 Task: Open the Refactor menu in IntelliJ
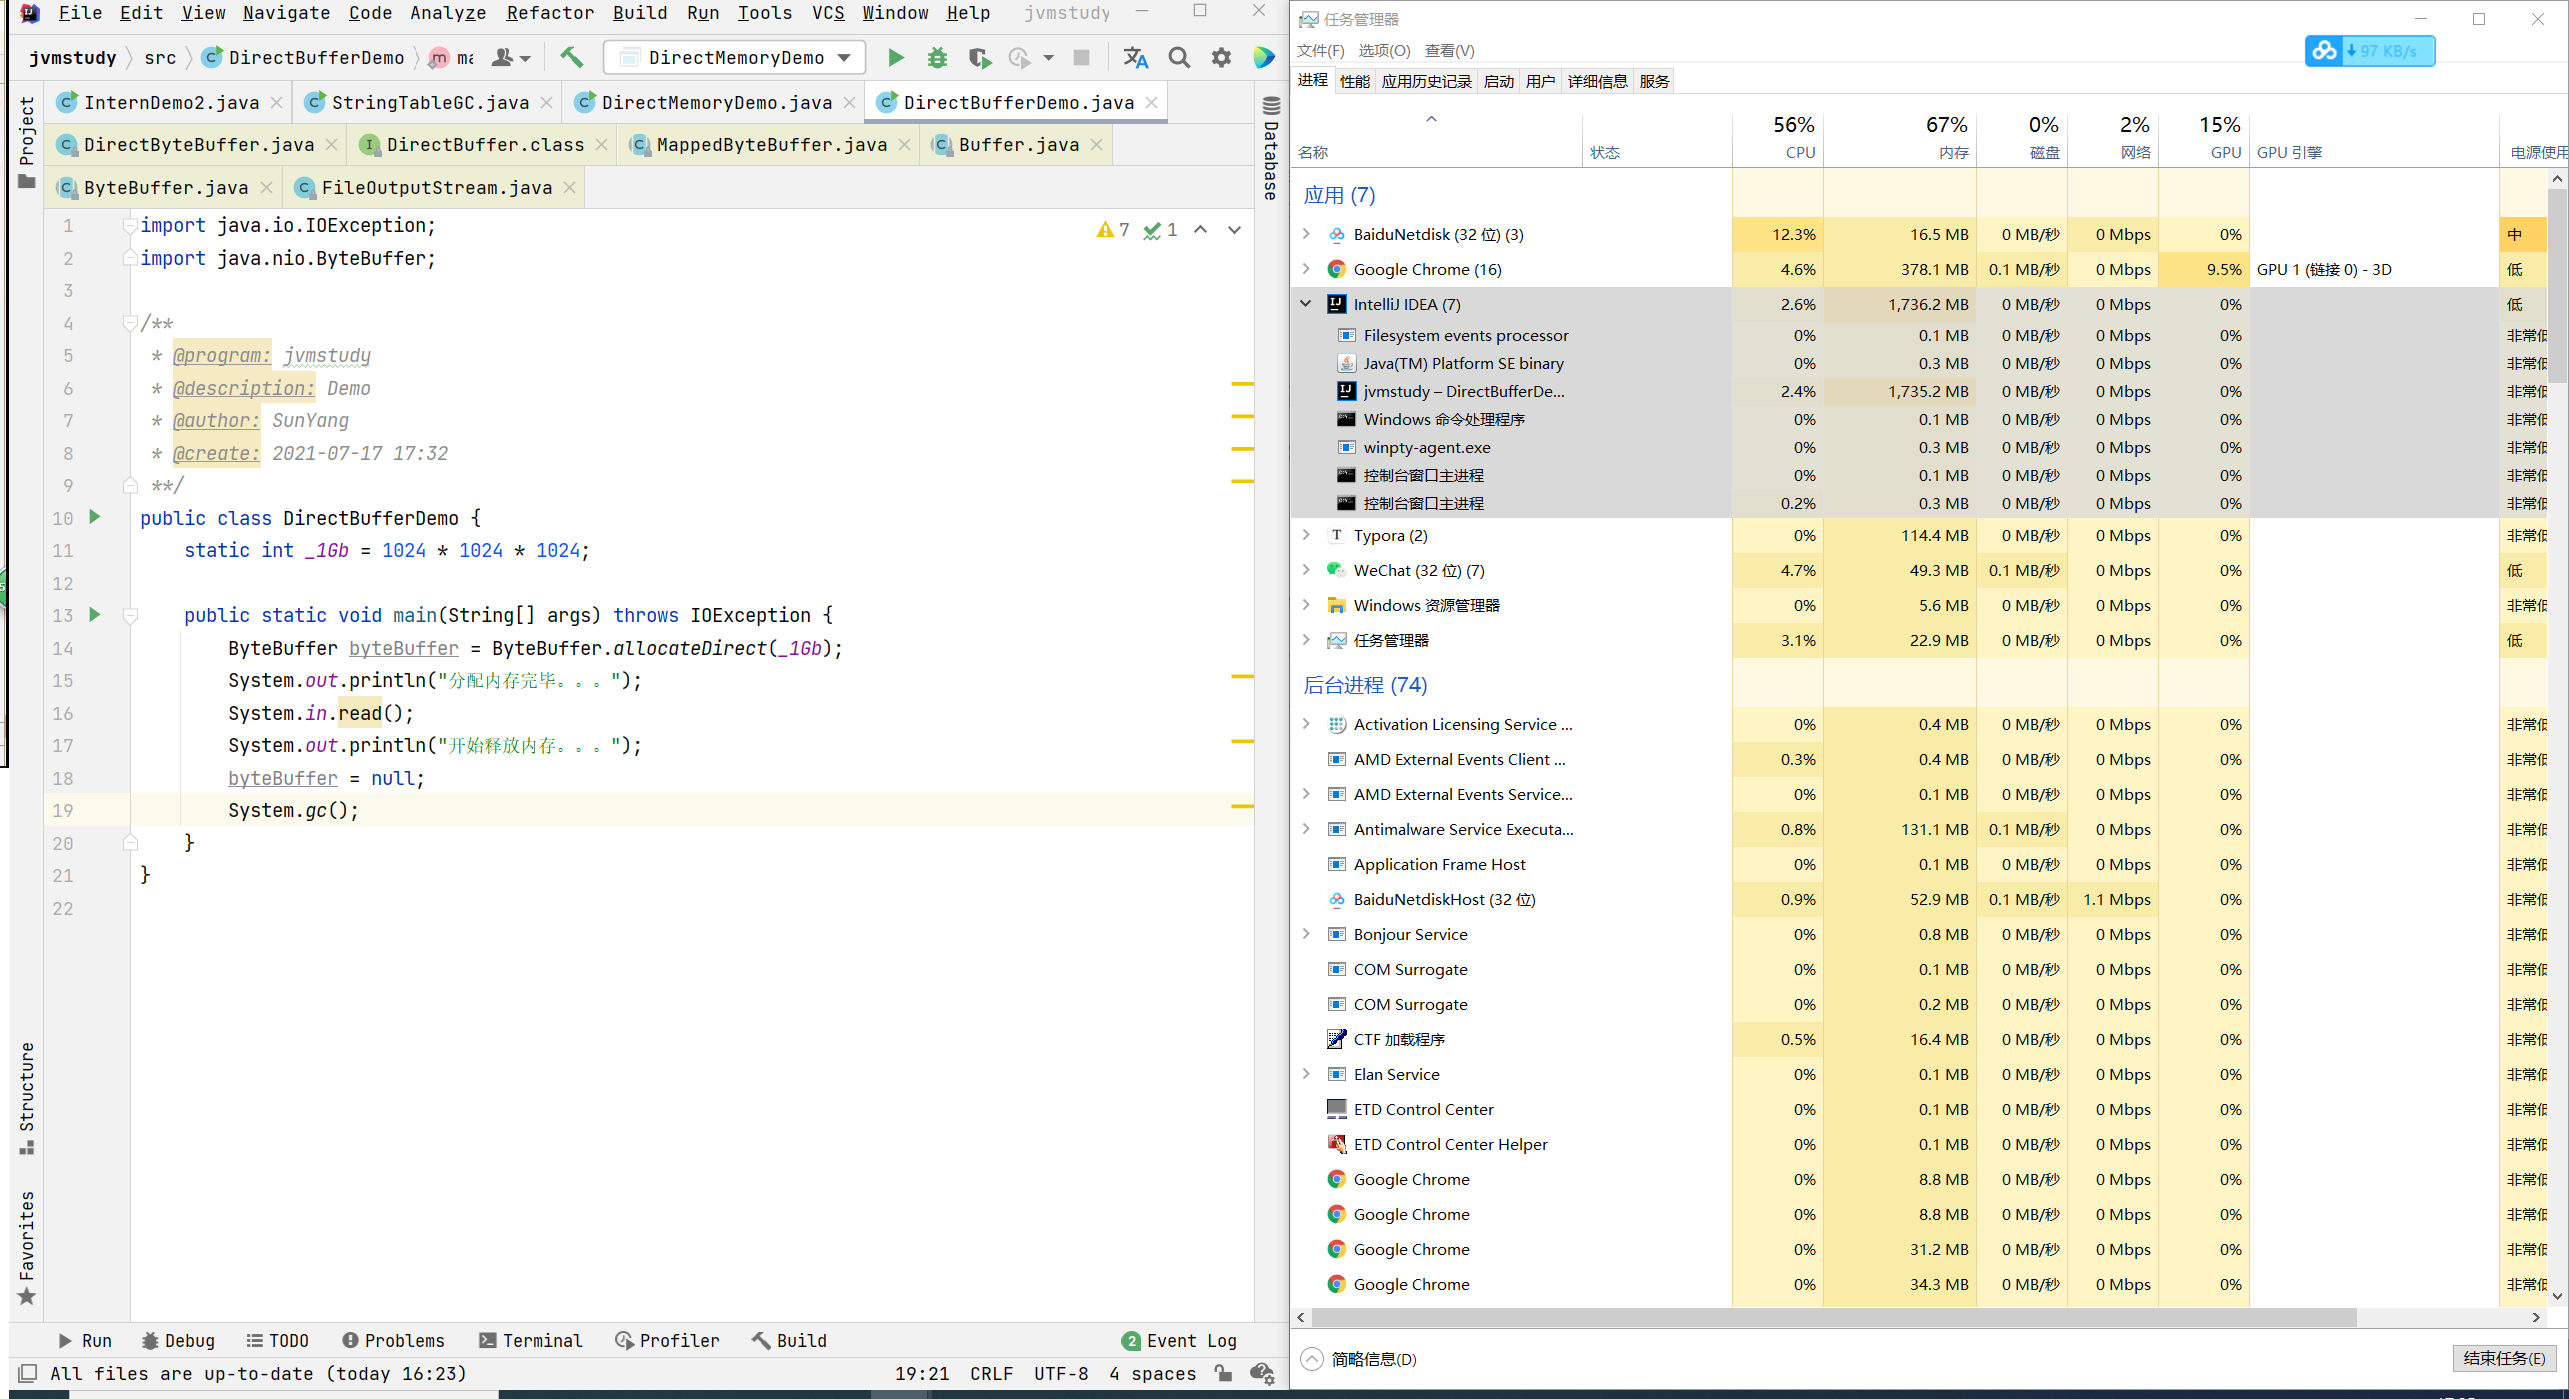point(550,13)
